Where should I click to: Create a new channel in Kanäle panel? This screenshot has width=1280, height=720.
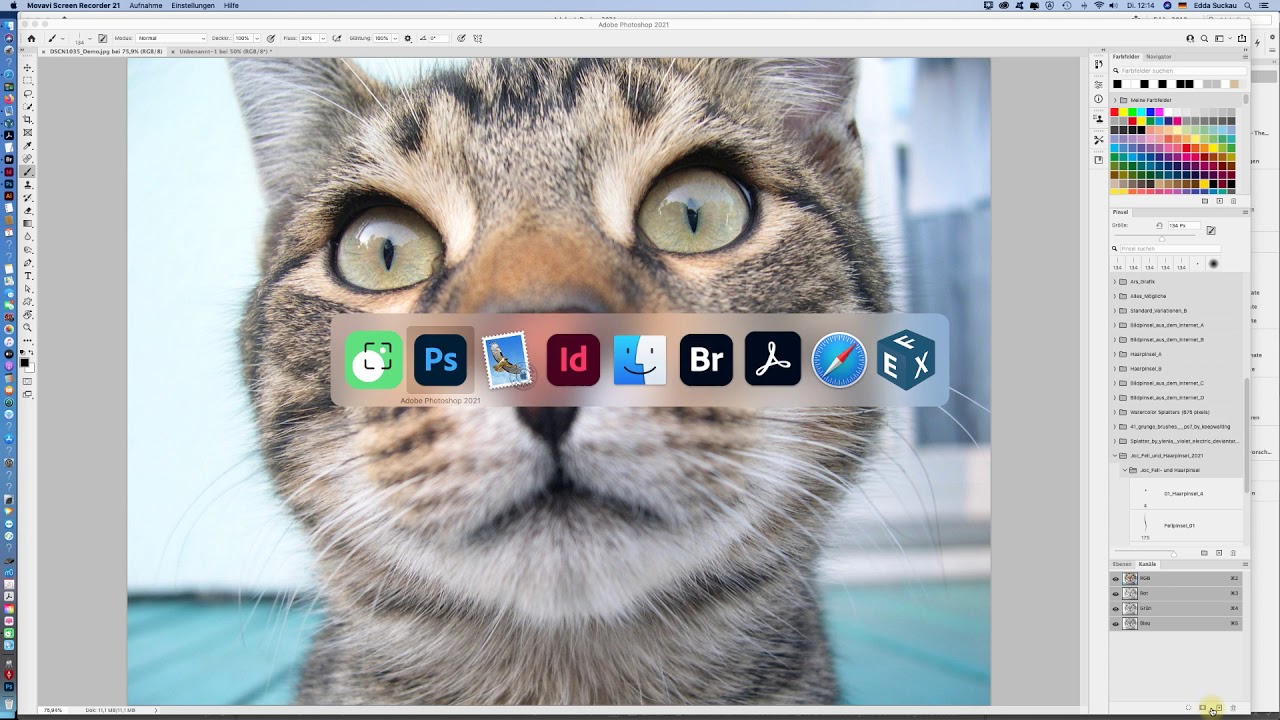[1217, 708]
